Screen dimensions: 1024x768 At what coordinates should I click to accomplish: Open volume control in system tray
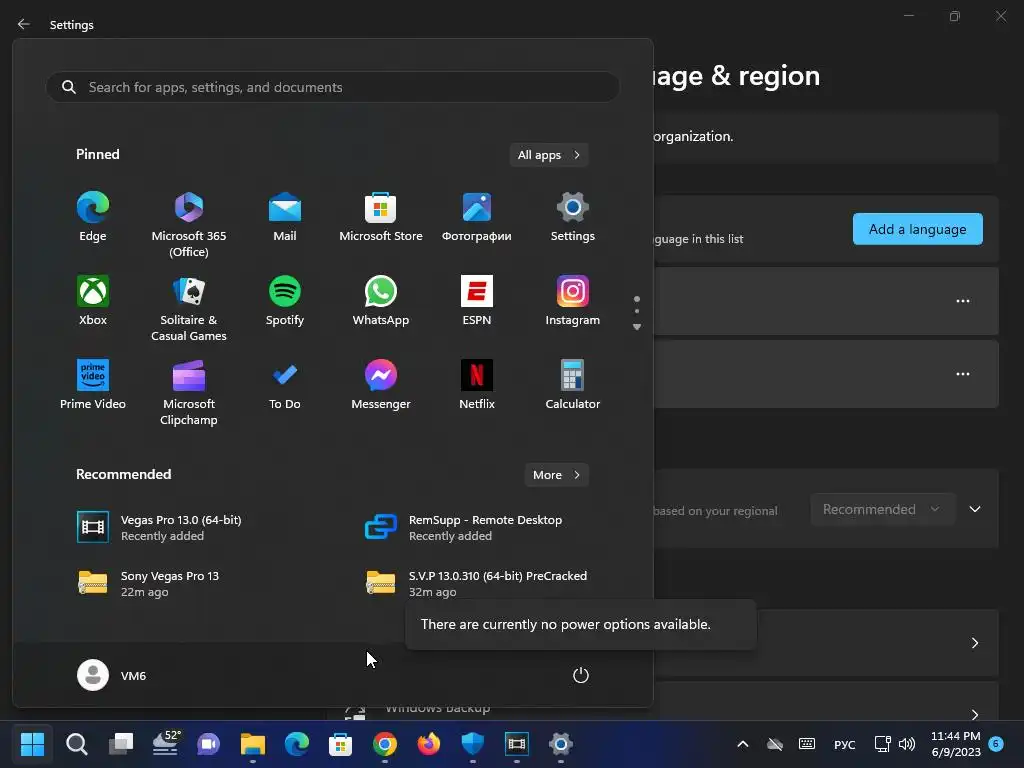(x=906, y=744)
